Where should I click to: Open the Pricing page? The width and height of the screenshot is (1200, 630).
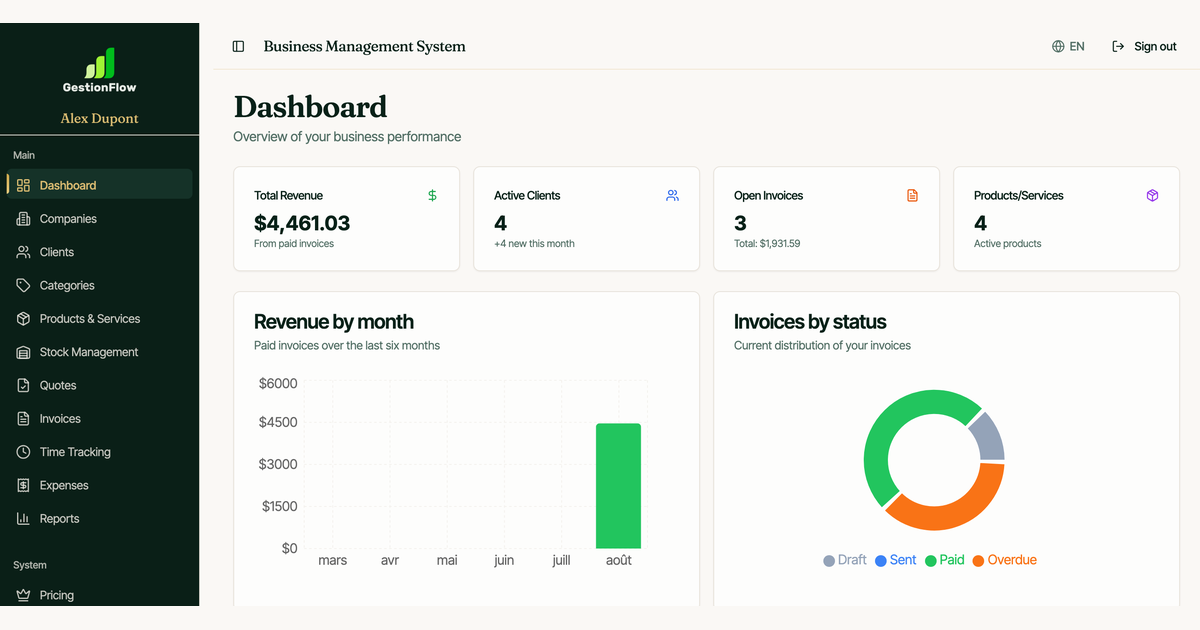click(x=99, y=595)
